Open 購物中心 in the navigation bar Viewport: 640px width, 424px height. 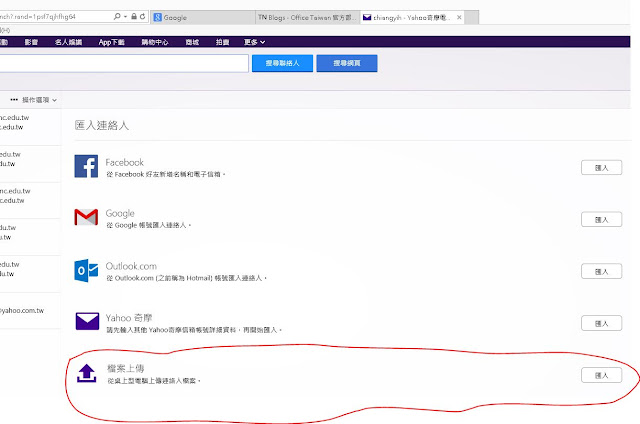[155, 42]
